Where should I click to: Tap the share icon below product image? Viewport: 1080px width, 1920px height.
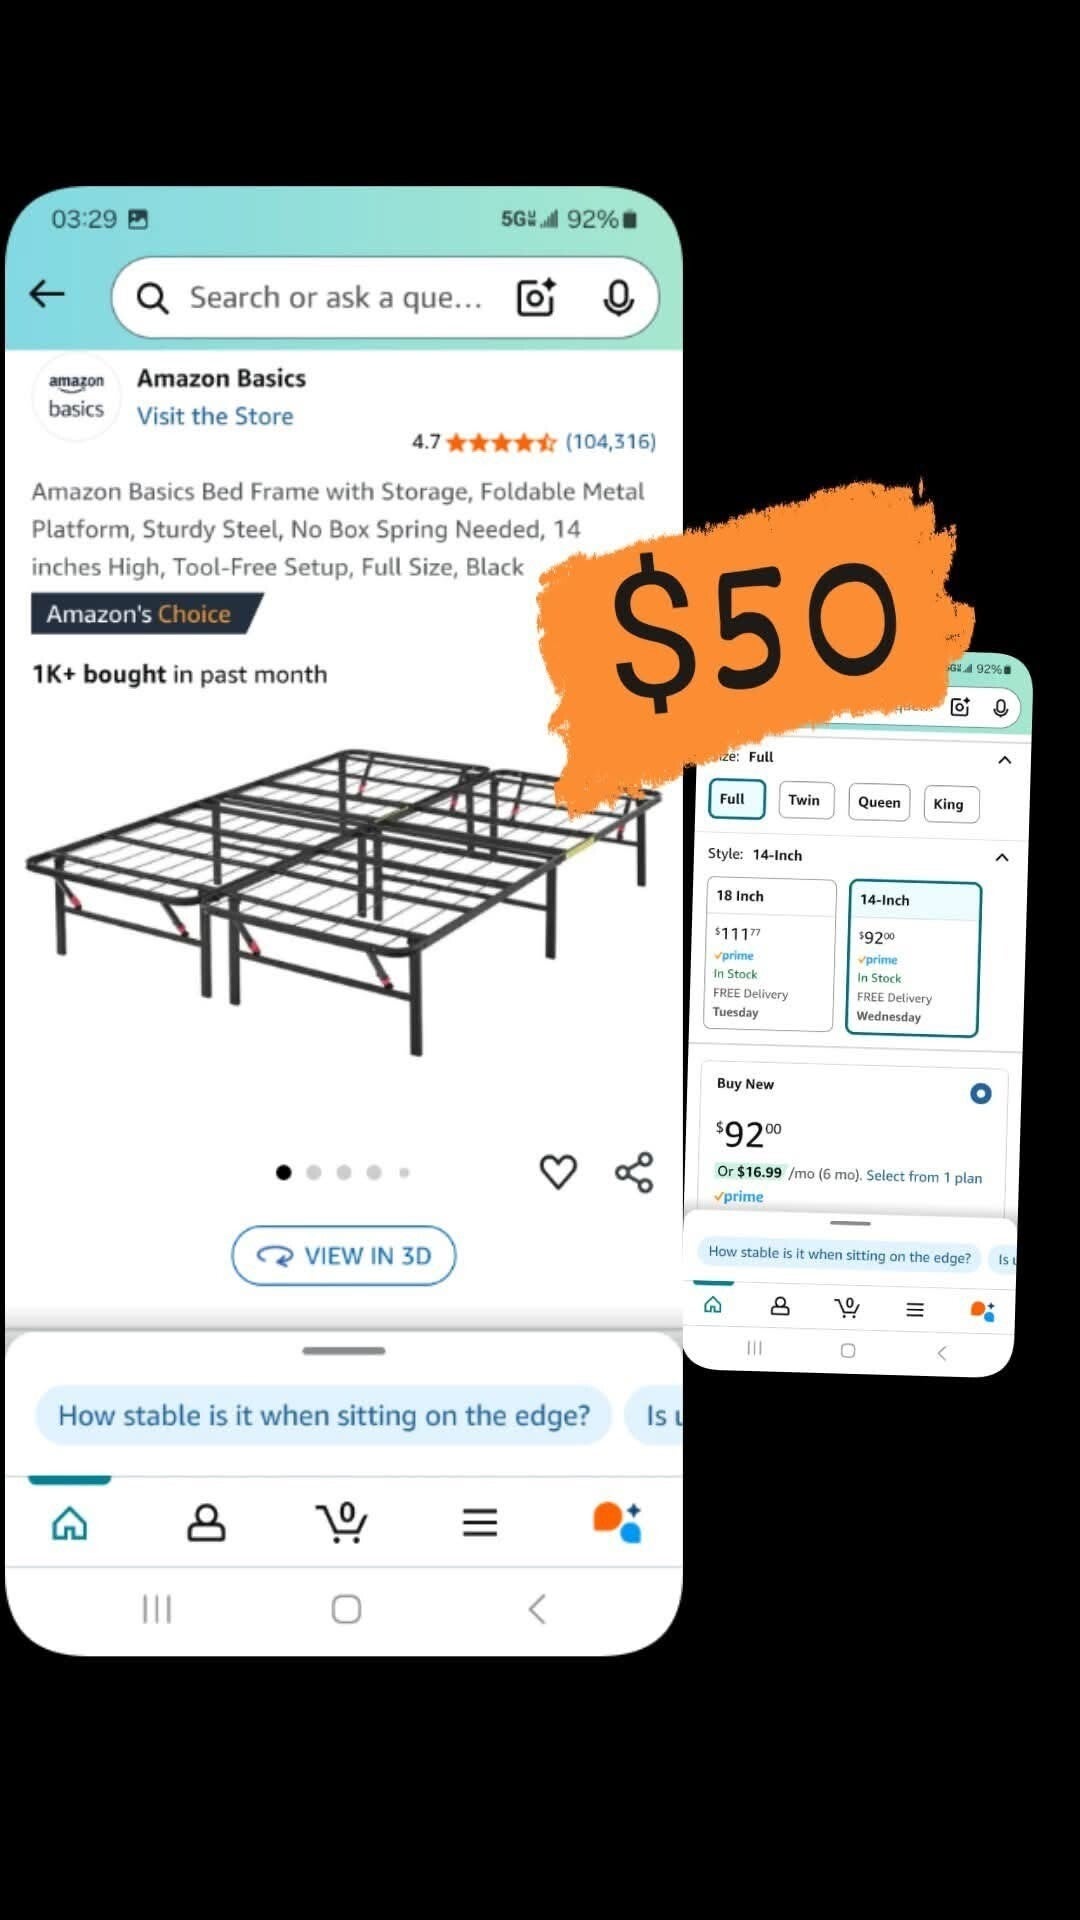tap(634, 1172)
